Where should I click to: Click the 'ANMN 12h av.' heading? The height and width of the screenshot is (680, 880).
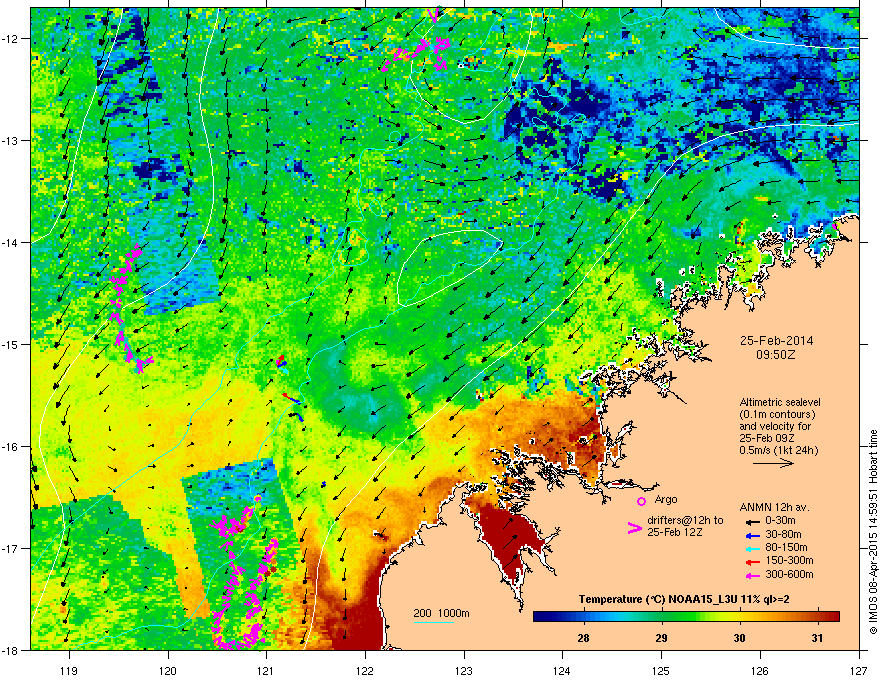(x=774, y=507)
